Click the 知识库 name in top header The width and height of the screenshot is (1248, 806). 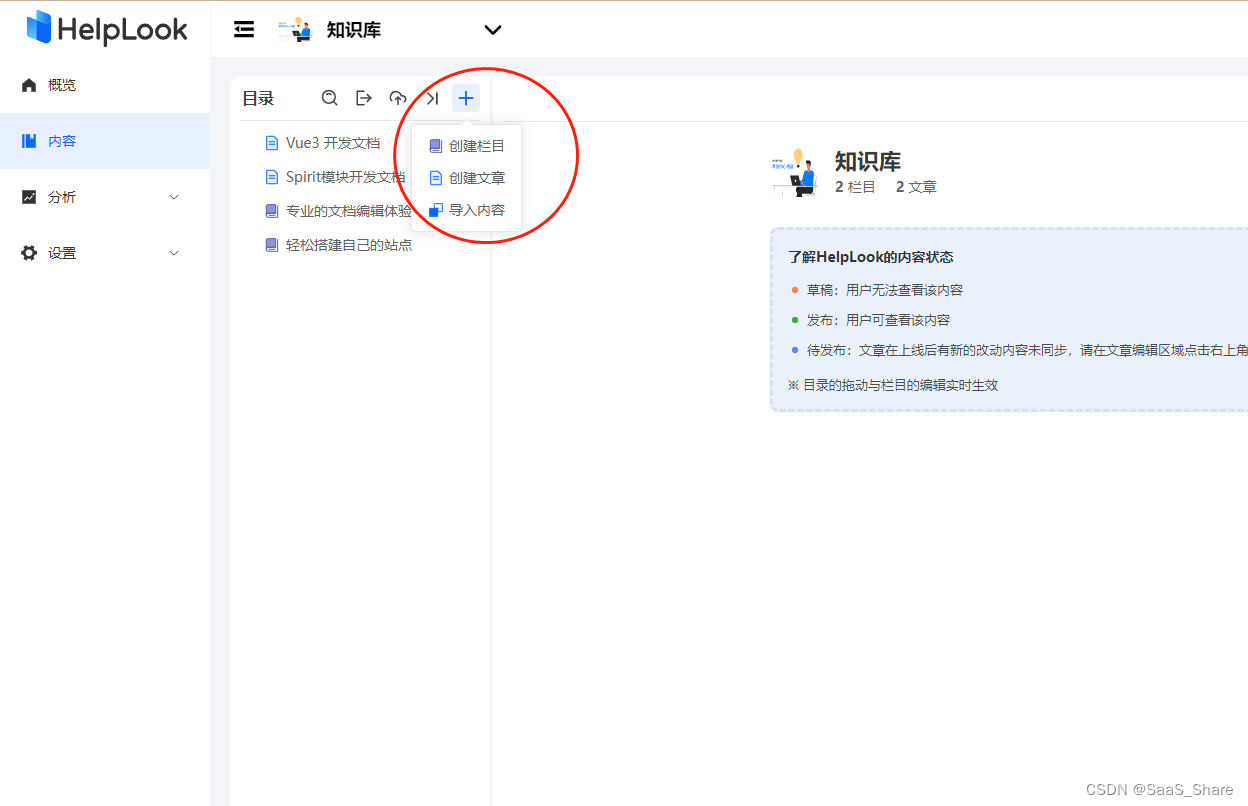[x=354, y=30]
